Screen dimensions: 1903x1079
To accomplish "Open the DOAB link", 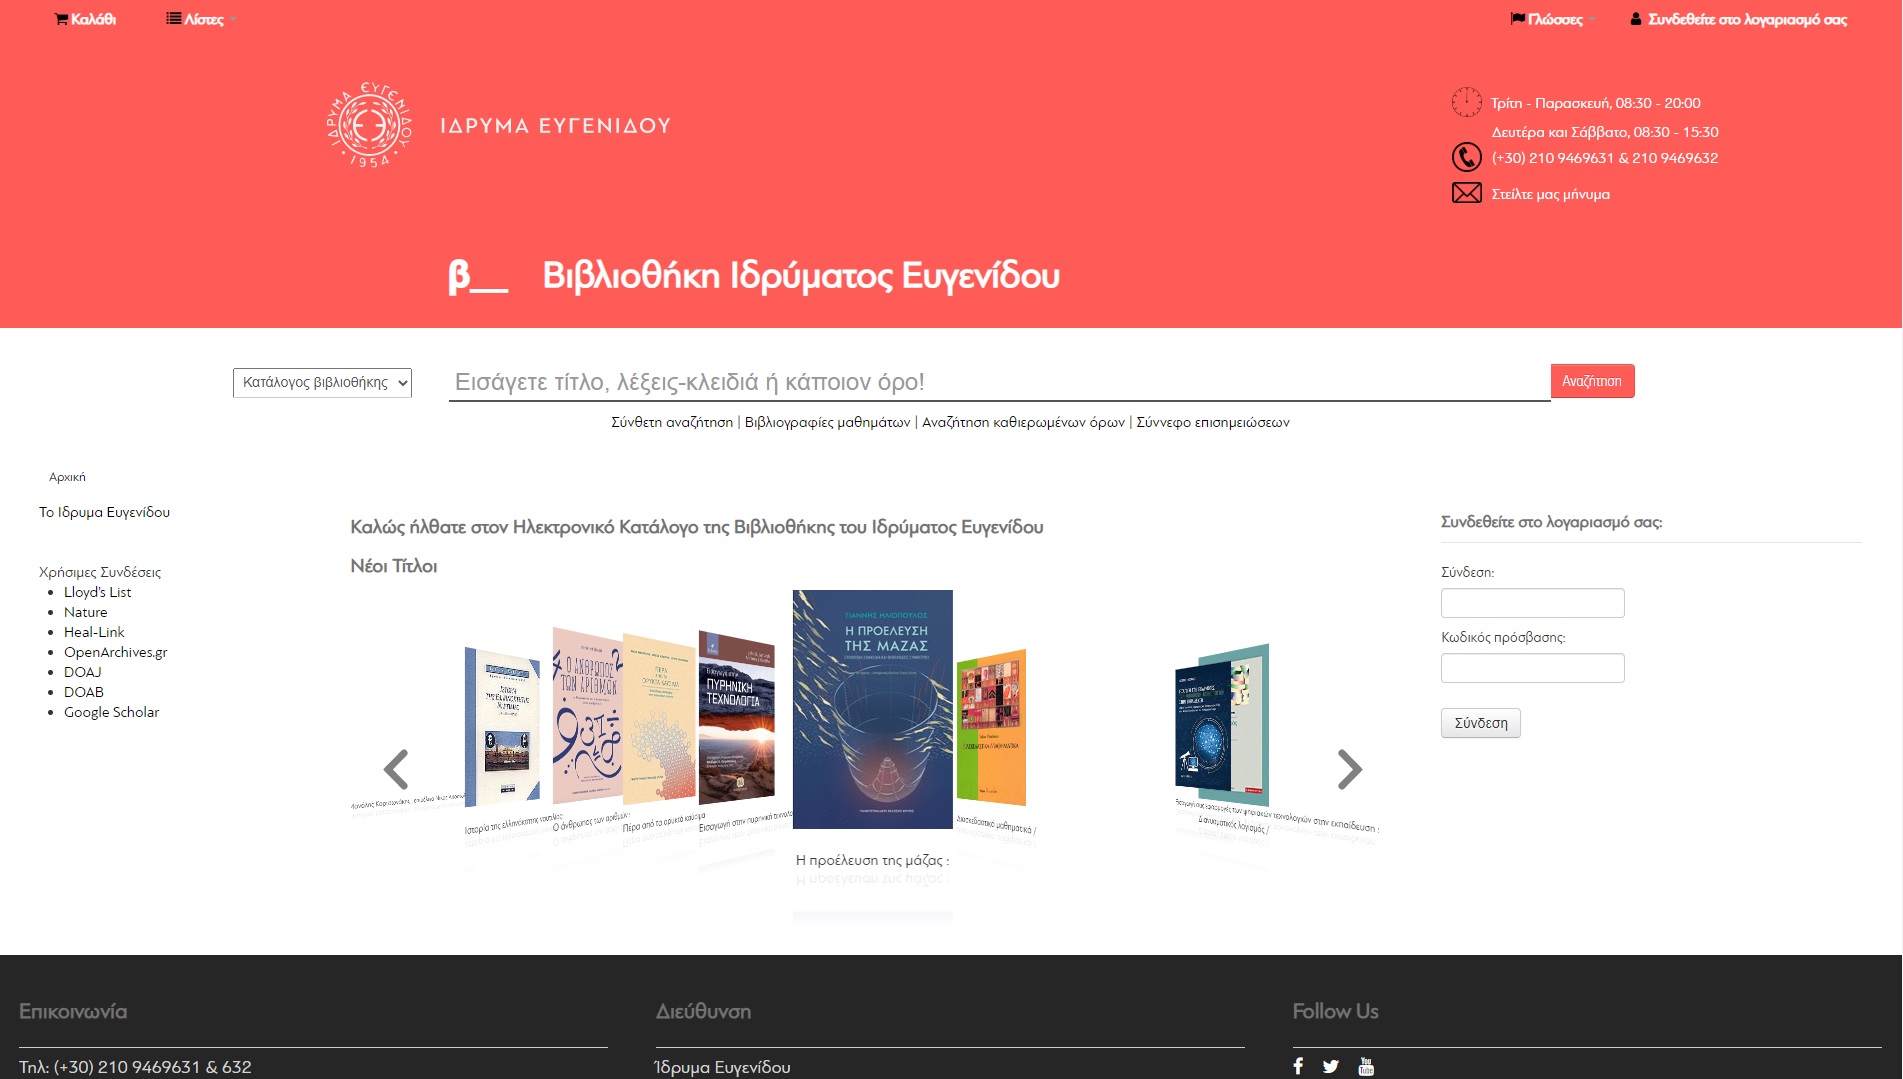I will (x=83, y=692).
